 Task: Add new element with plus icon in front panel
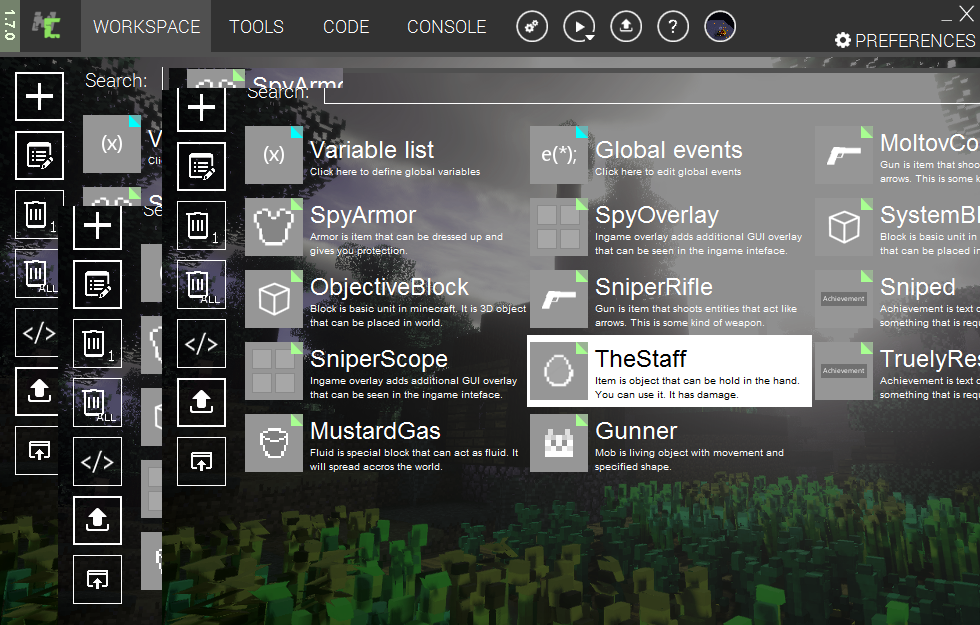(x=201, y=108)
